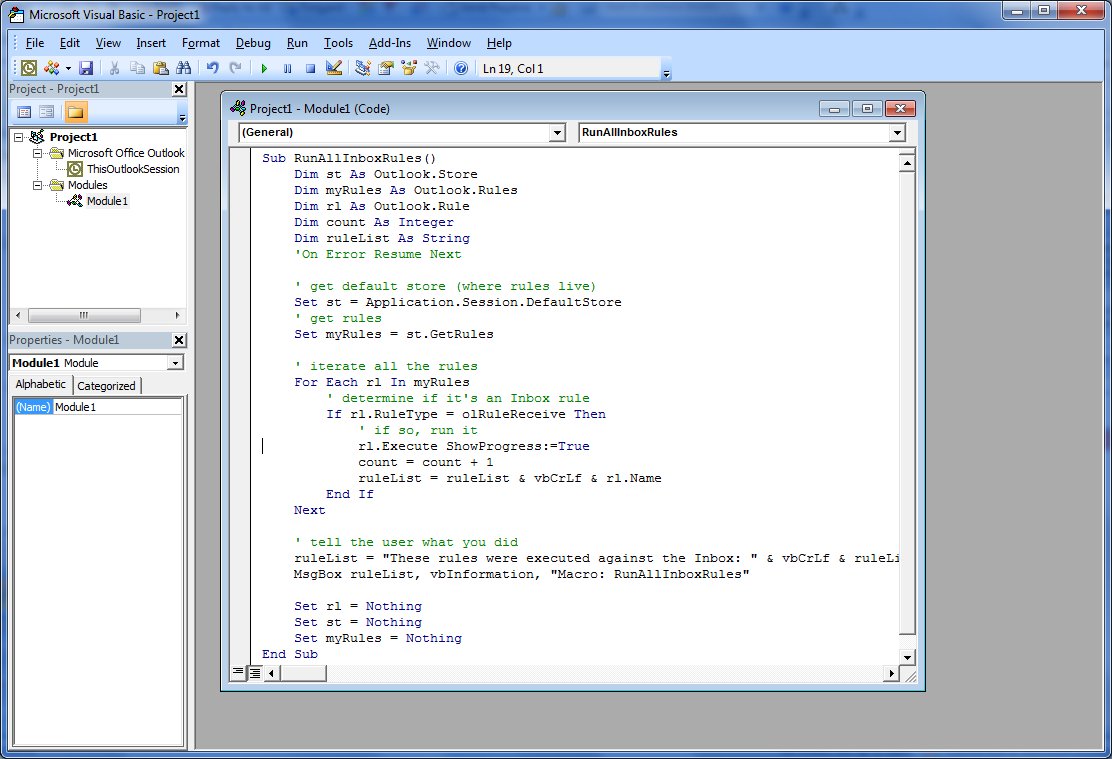Collapse the Modules tree node
The height and width of the screenshot is (759, 1112).
(37, 185)
